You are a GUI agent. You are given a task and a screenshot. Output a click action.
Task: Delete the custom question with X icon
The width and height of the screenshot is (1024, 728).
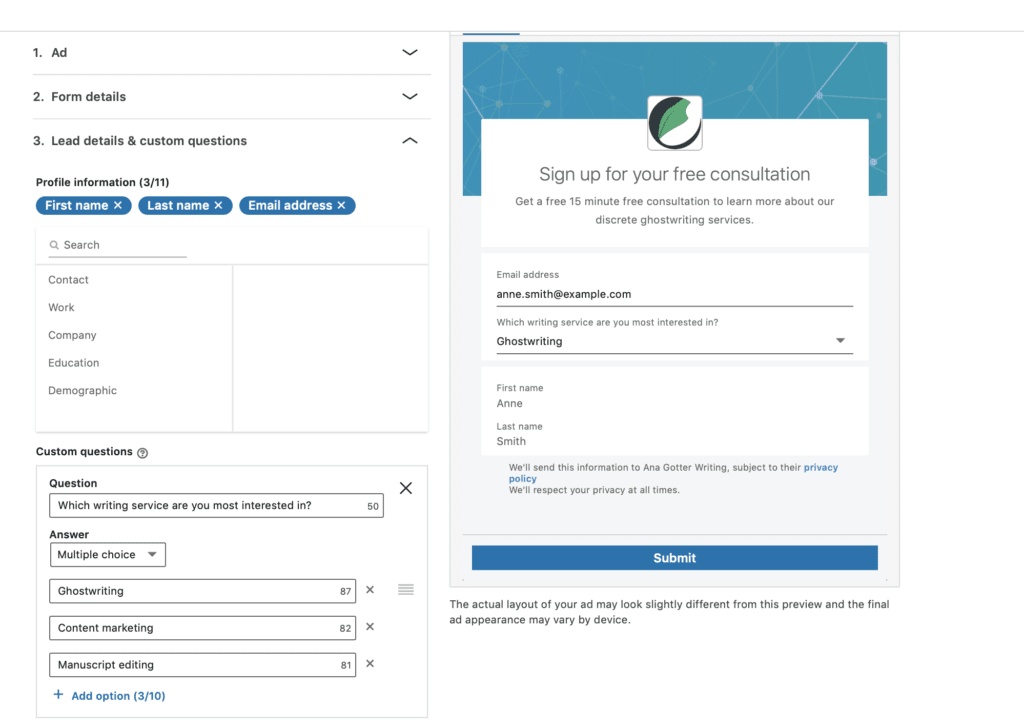point(405,488)
